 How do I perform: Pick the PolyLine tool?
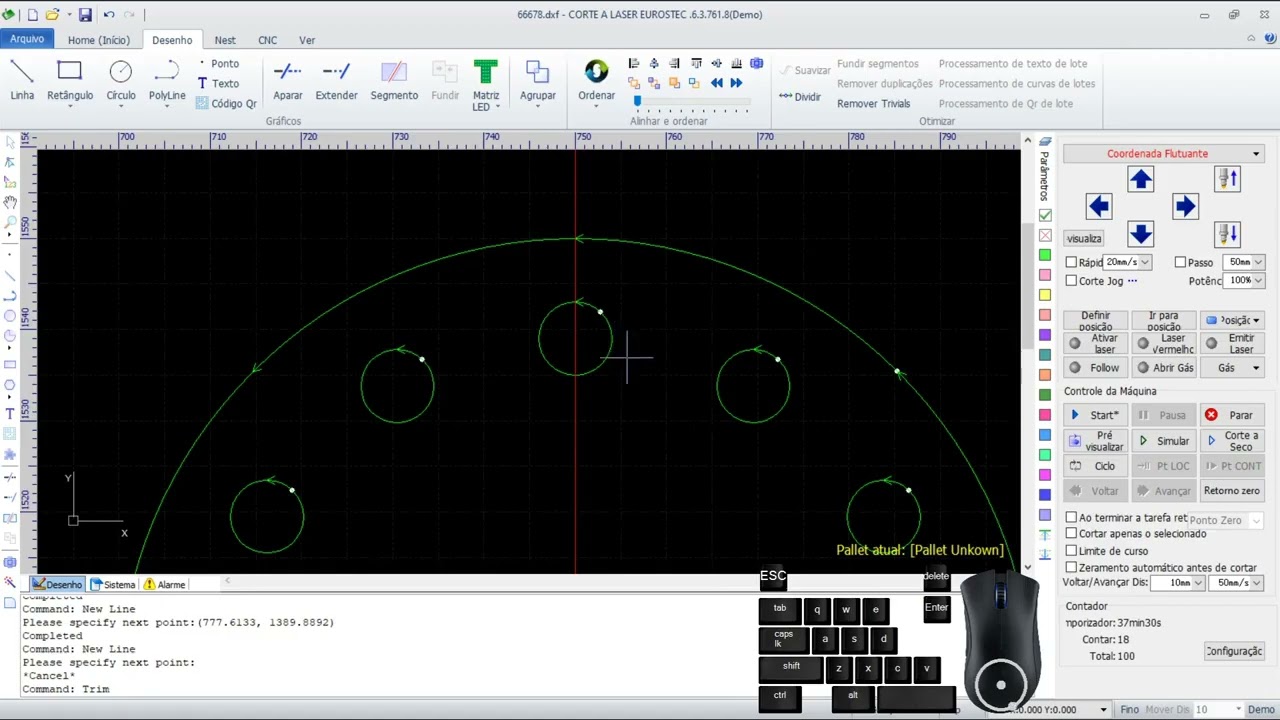(x=167, y=81)
